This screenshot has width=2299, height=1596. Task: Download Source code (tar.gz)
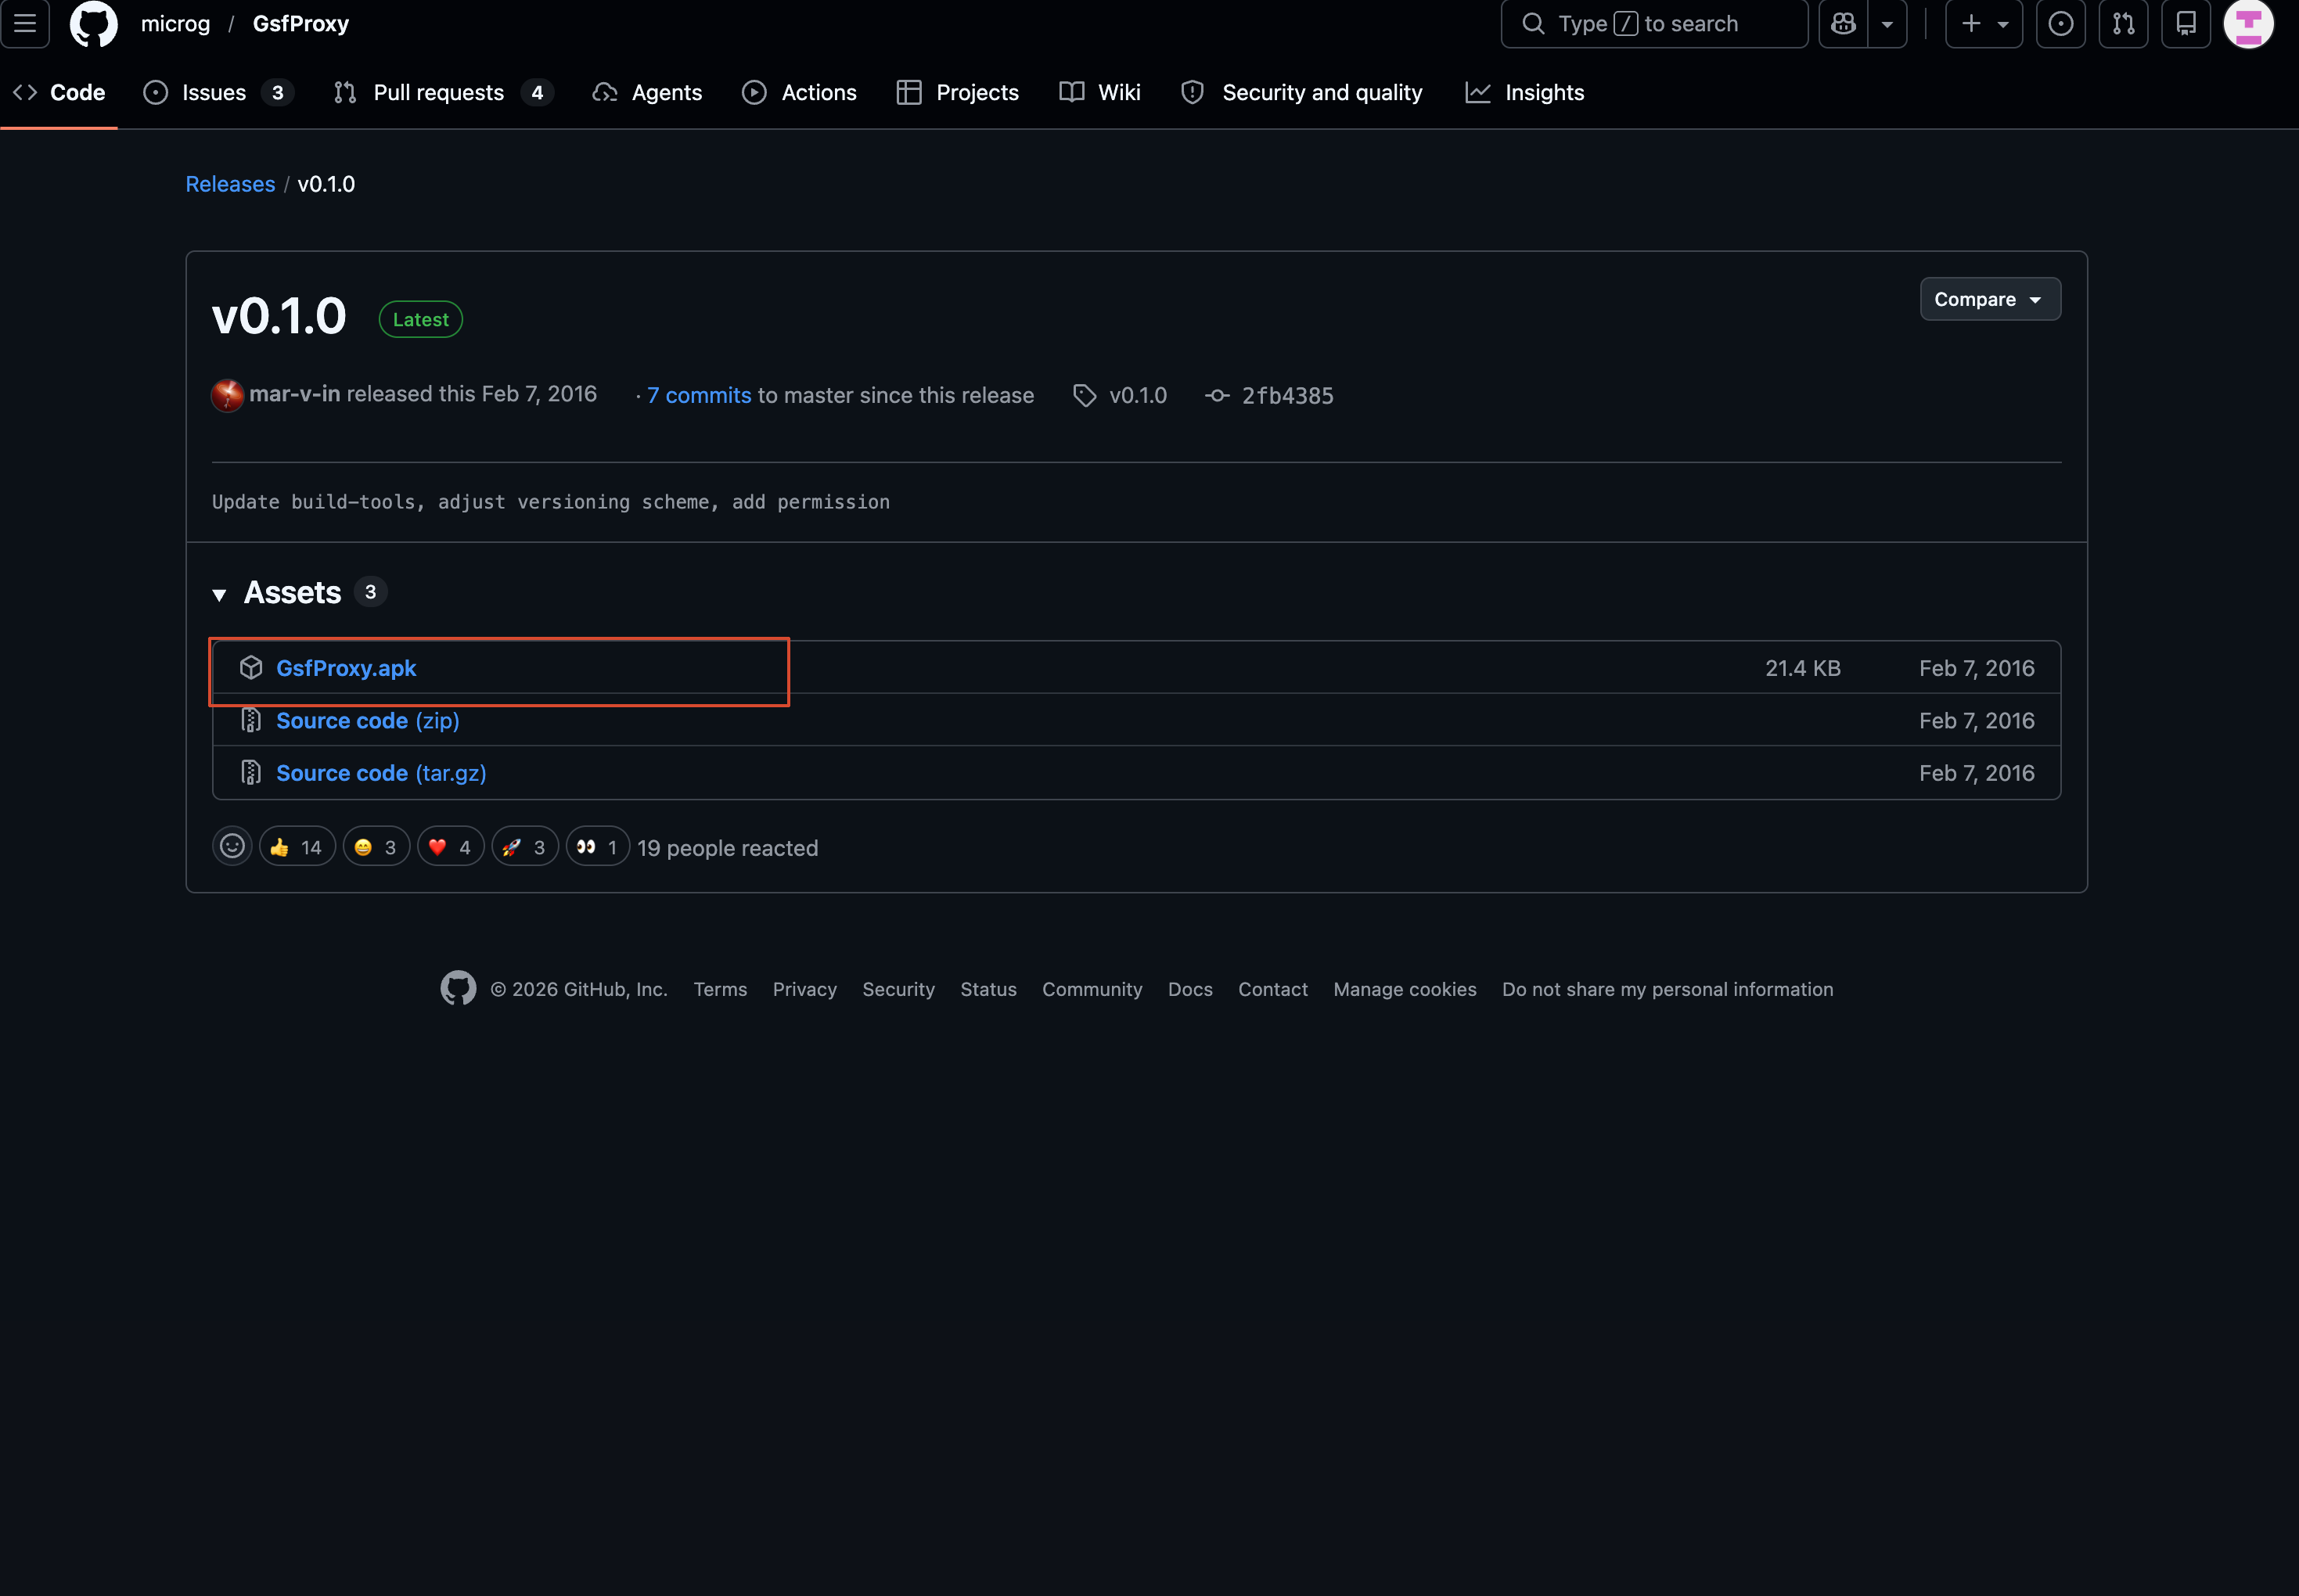(381, 773)
